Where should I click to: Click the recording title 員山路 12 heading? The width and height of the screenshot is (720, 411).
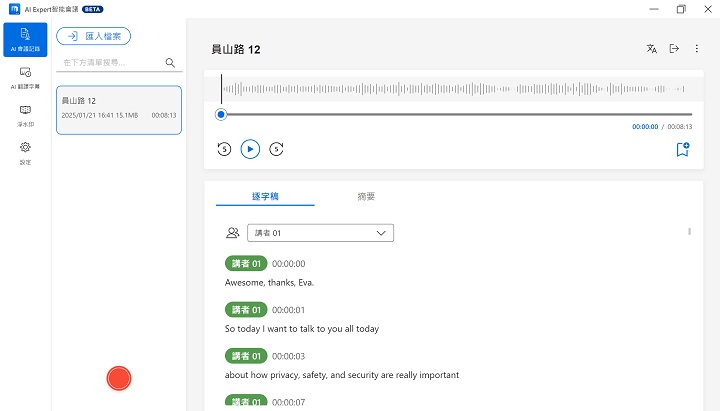(x=236, y=50)
